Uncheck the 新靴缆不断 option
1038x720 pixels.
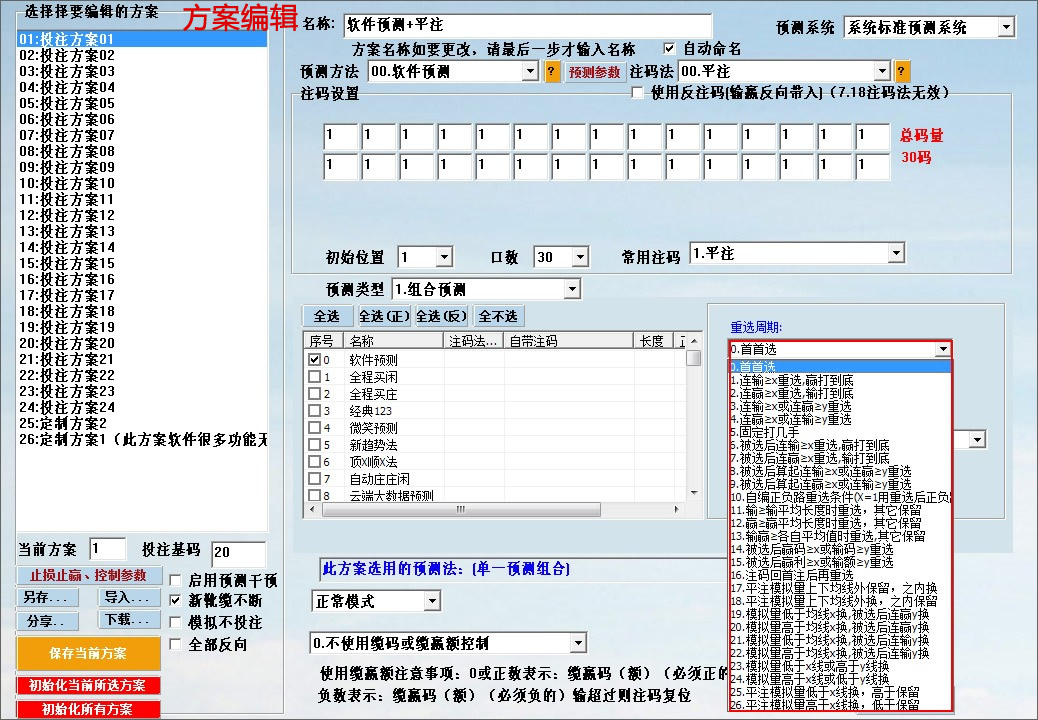pos(173,600)
